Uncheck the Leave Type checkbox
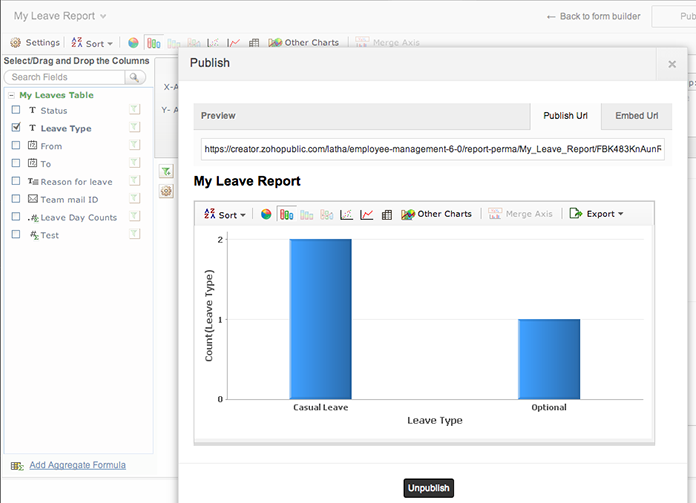This screenshot has width=696, height=503. click(16, 128)
